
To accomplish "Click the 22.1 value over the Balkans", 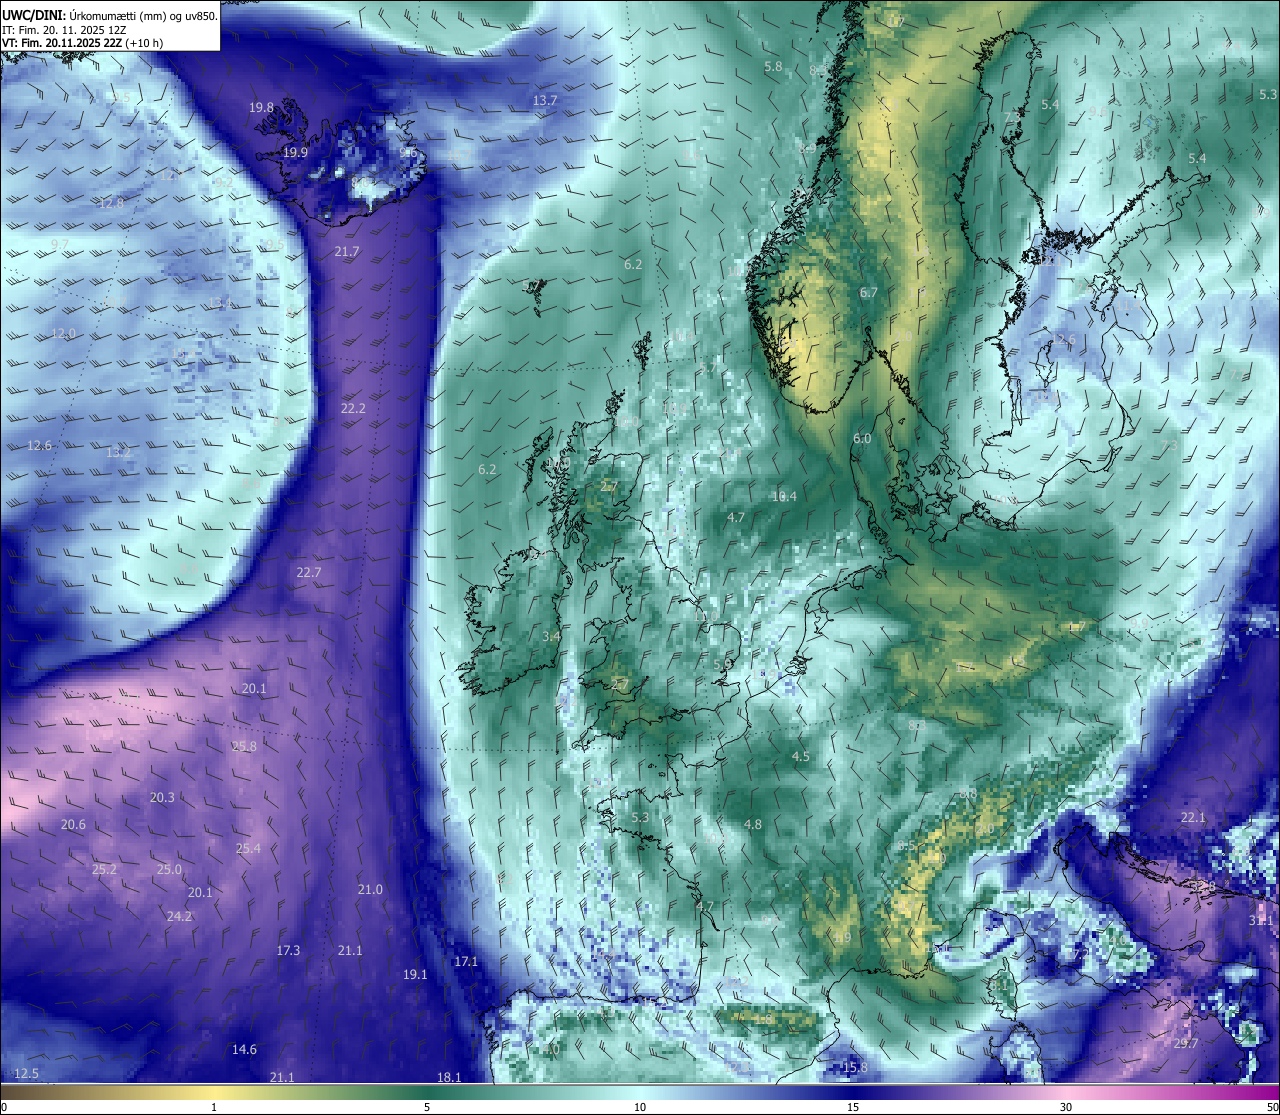I will click(1193, 818).
